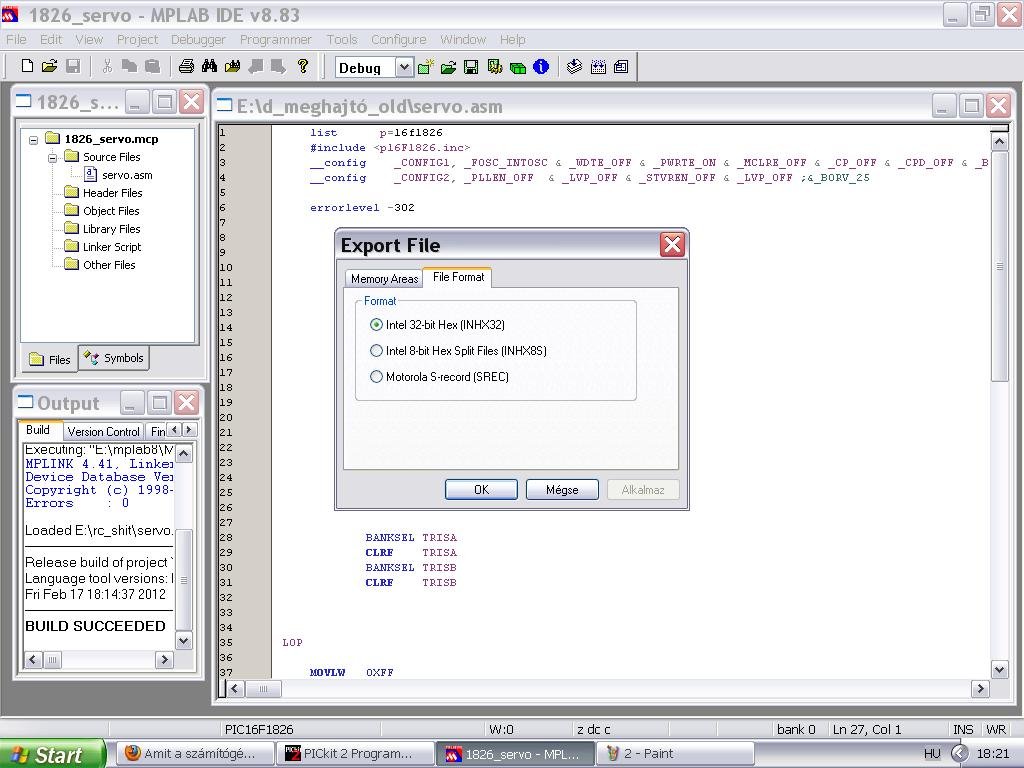1024x768 pixels.
Task: Click the Firefox taskbar item
Action: pos(195,754)
